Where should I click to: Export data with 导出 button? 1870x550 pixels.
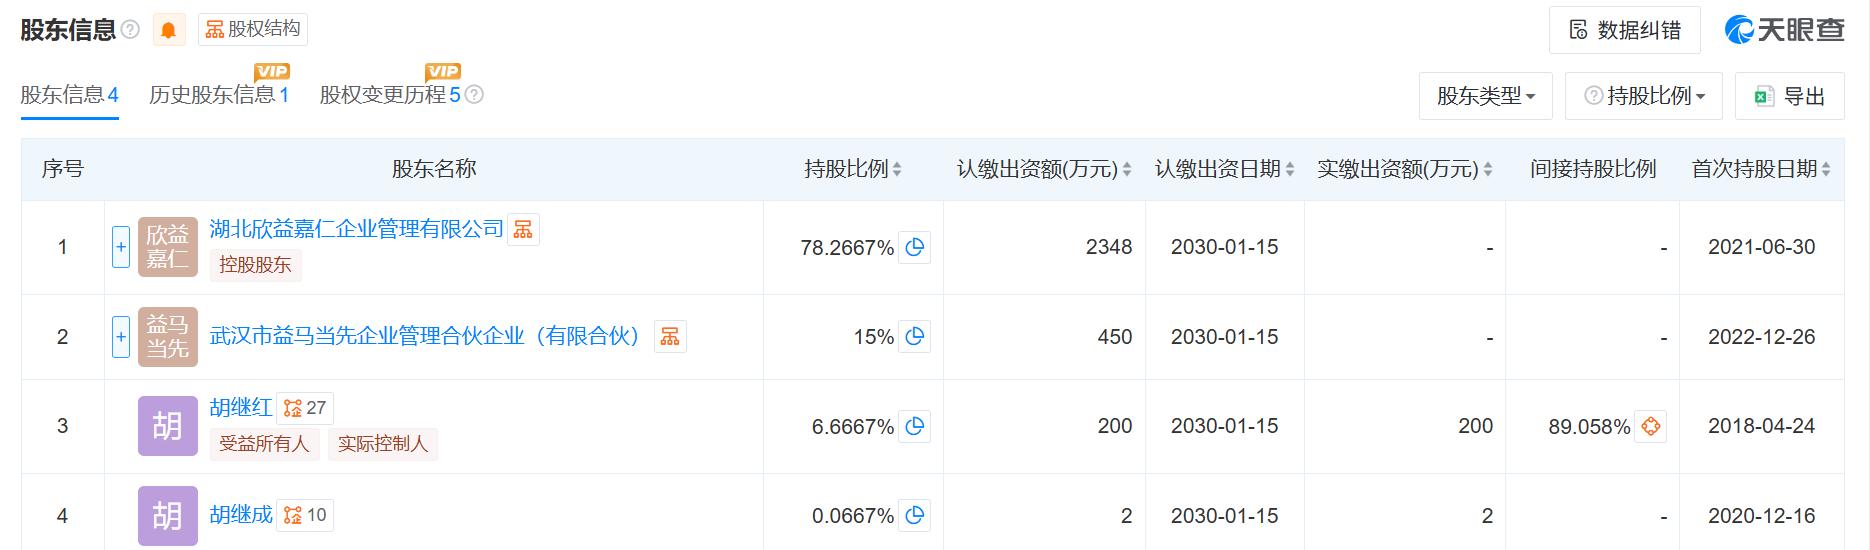[x=1790, y=96]
